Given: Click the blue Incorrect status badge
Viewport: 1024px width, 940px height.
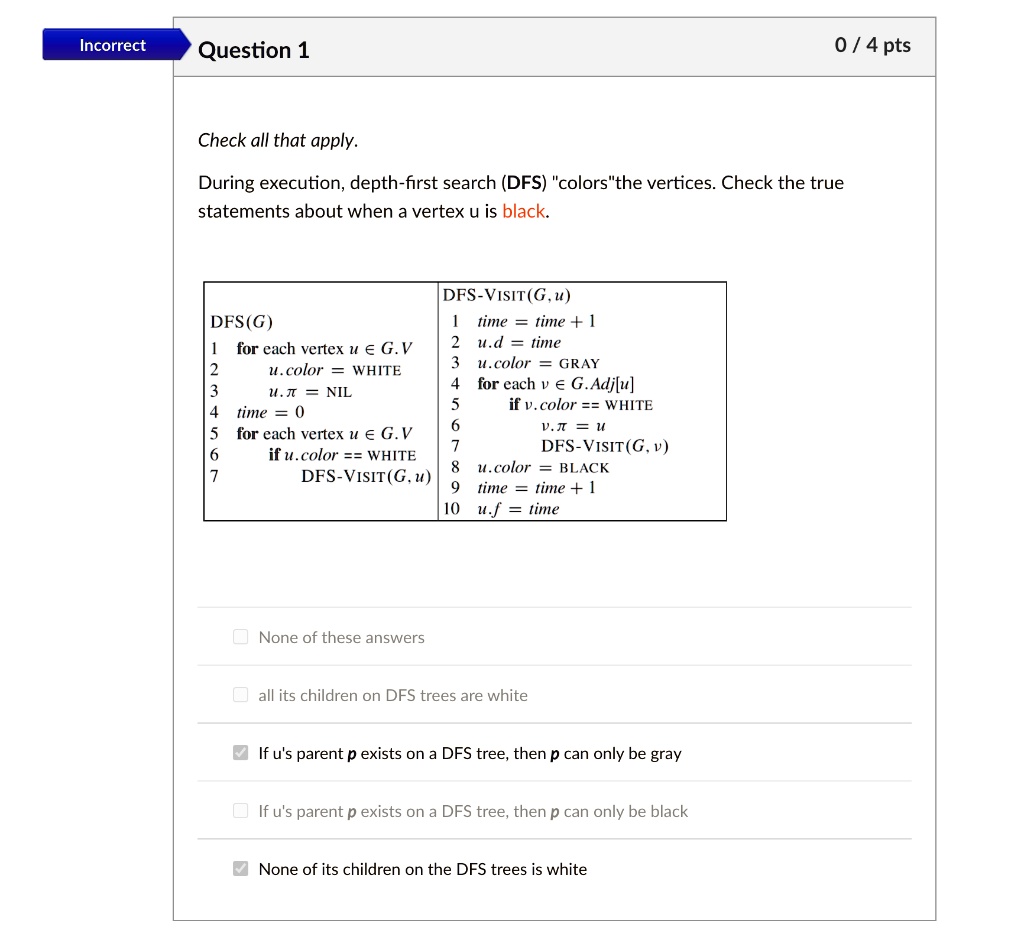Looking at the screenshot, I should point(112,45).
